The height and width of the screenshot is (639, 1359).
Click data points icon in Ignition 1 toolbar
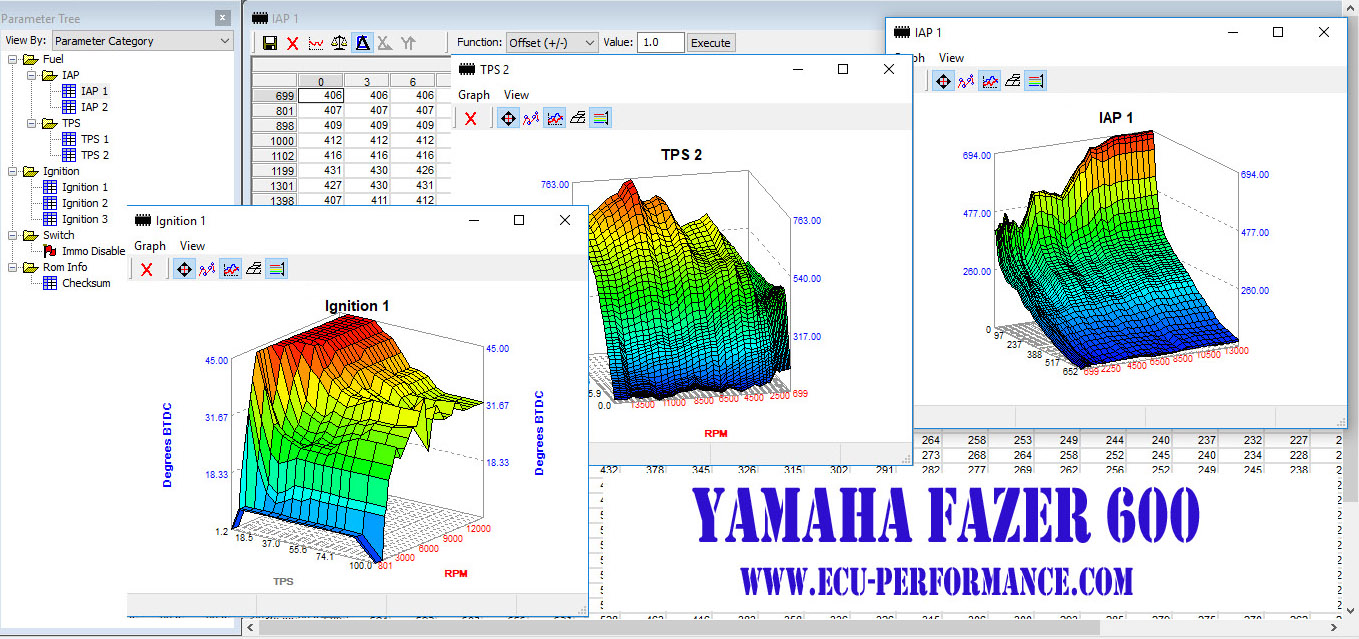207,269
